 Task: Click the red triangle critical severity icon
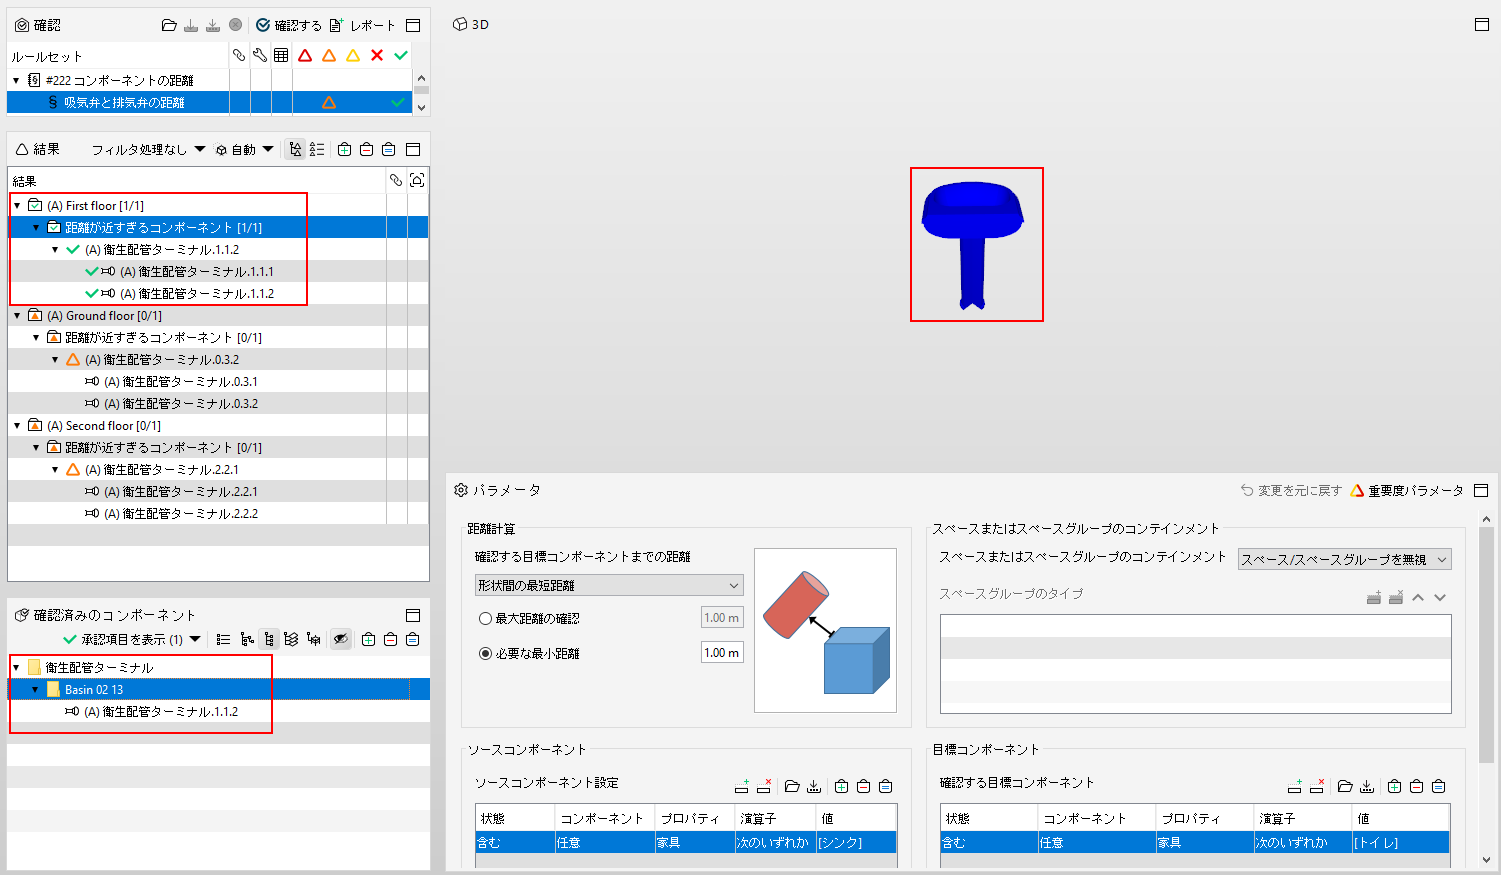305,55
